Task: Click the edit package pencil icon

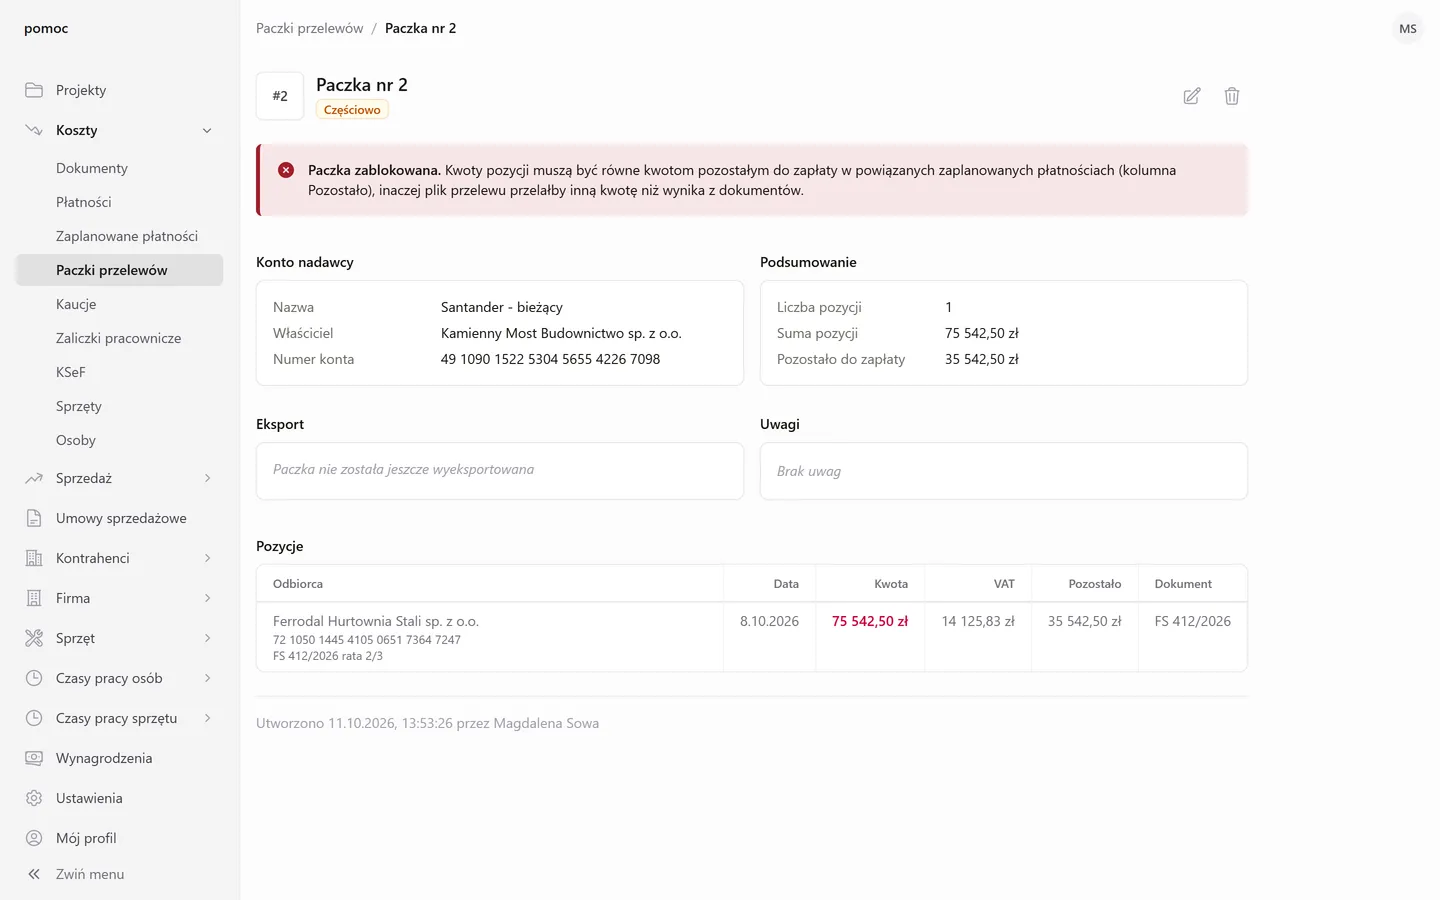Action: 1192,96
